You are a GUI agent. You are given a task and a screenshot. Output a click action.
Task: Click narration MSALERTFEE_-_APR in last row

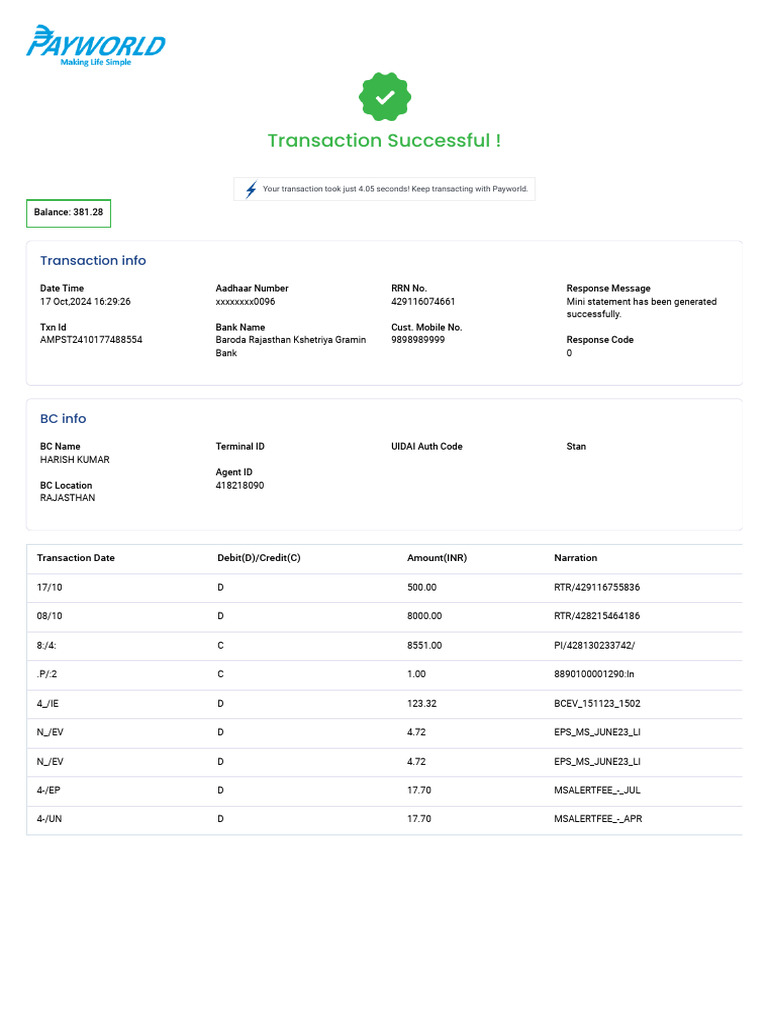[598, 819]
